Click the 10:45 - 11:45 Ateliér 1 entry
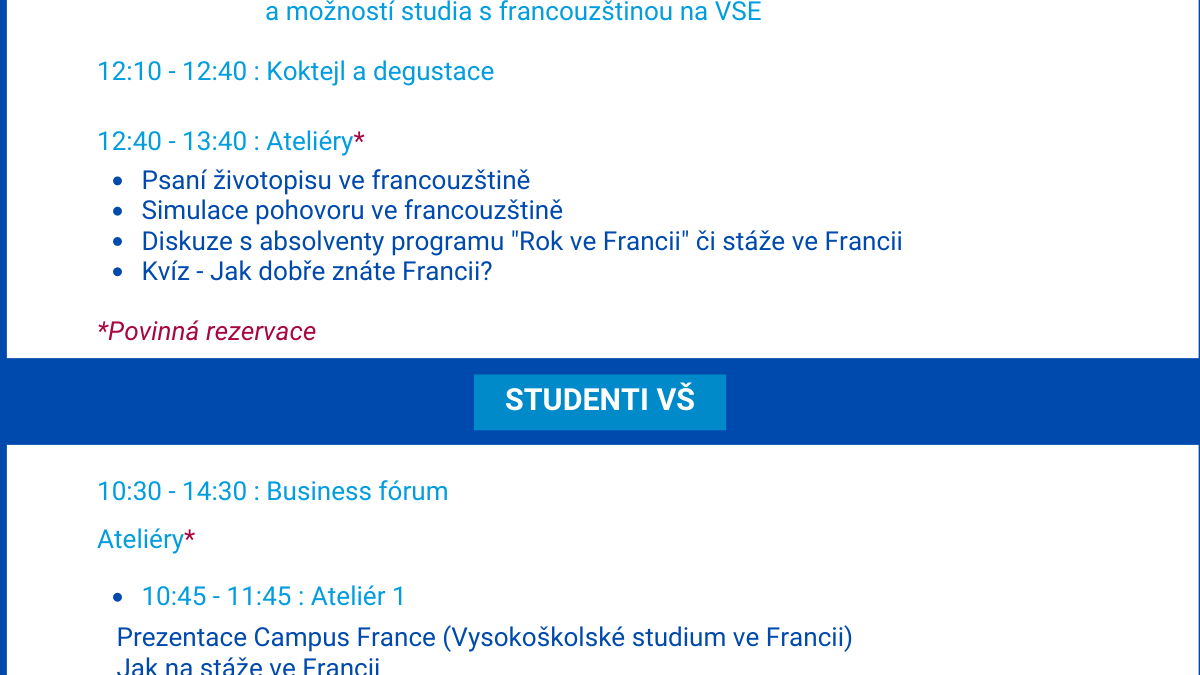 tap(273, 597)
